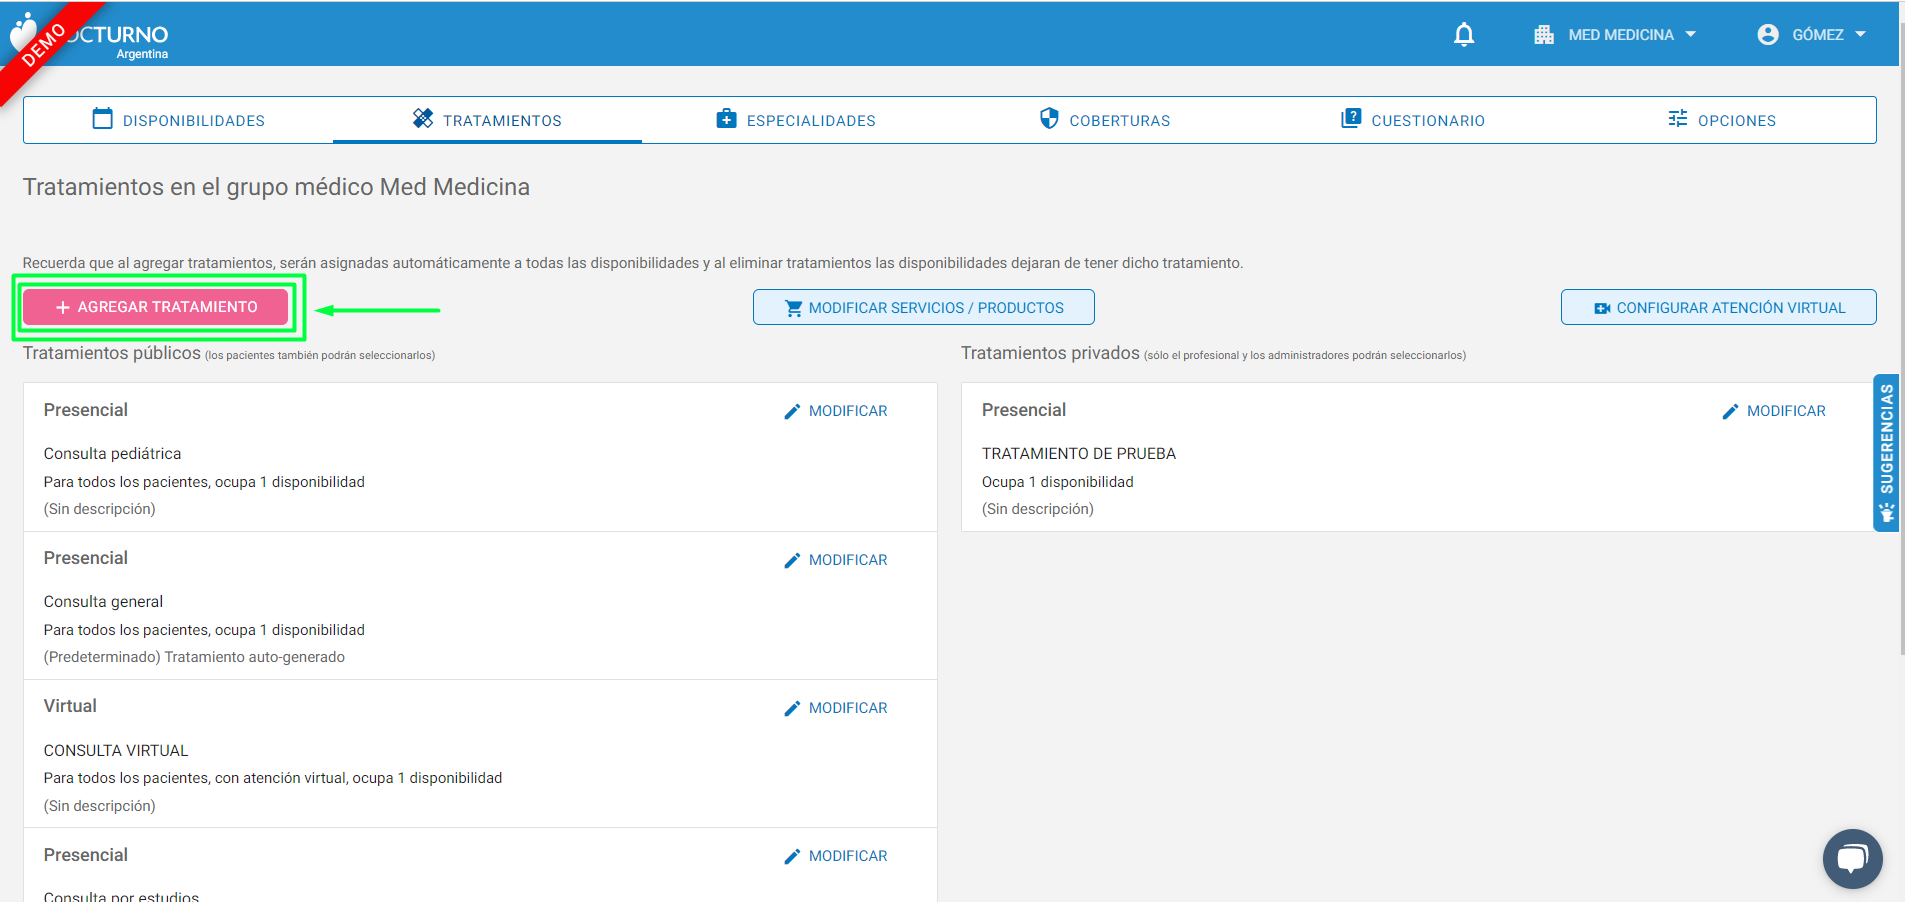
Task: Modify the CONSULTA VIRTUAL treatment
Action: [x=836, y=708]
